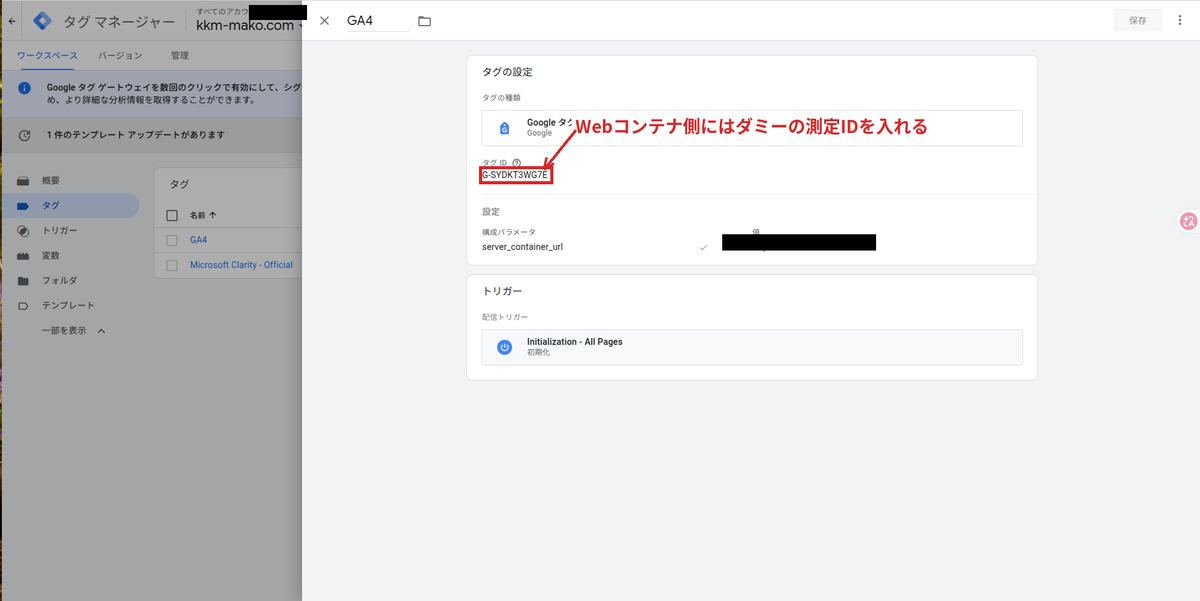Click the フォルダ sidebar folder icon

point(23,281)
